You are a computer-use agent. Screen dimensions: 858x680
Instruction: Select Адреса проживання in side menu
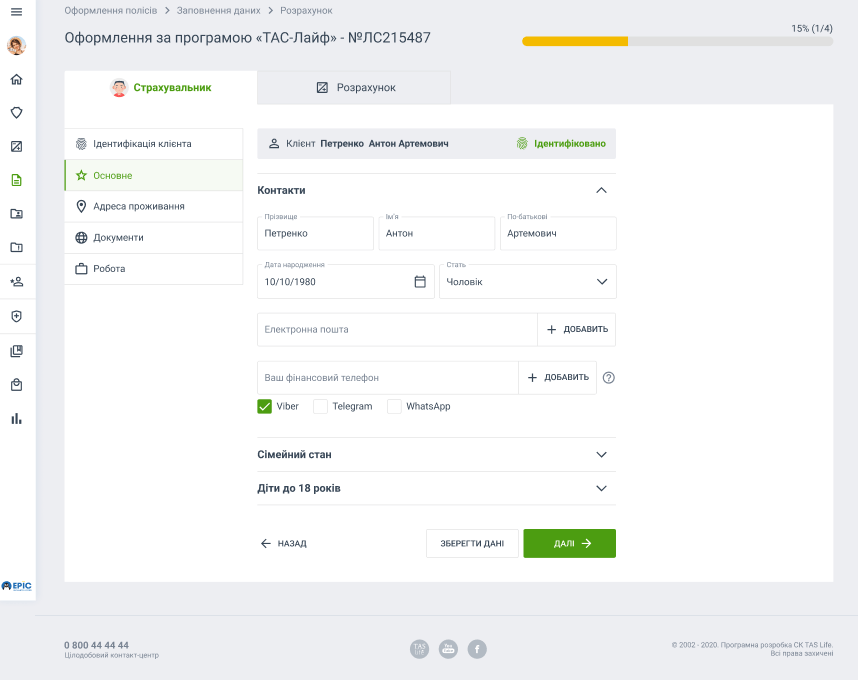pos(138,206)
